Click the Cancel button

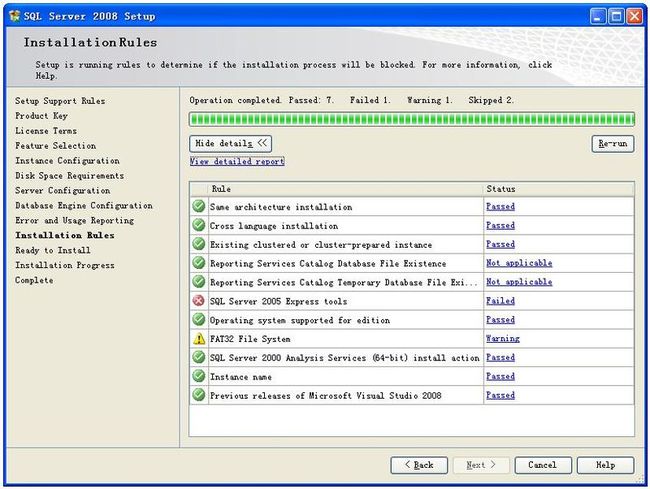click(543, 465)
